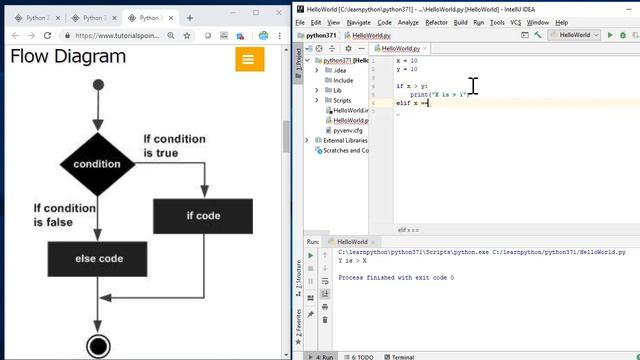Click the scroll from source target icon

319,49
